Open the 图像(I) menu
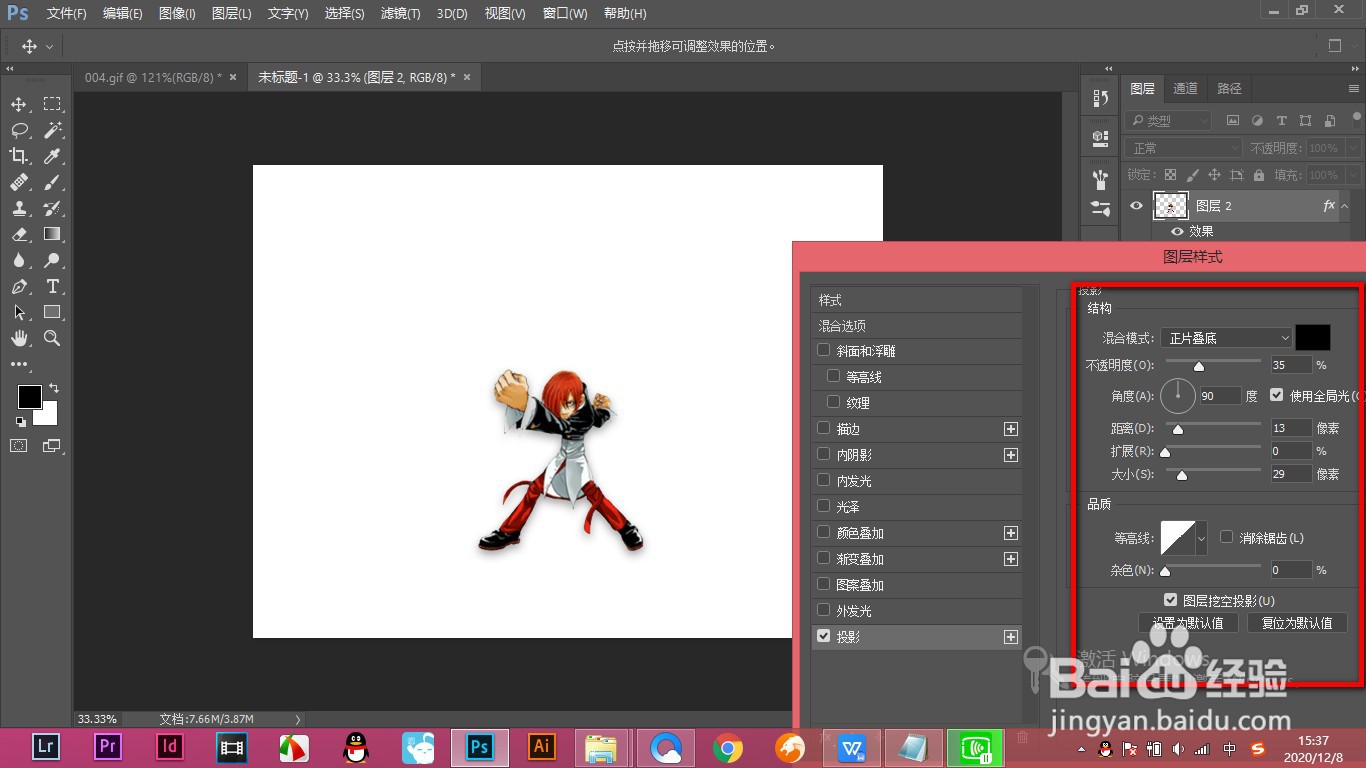Image resolution: width=1366 pixels, height=768 pixels. (x=177, y=14)
